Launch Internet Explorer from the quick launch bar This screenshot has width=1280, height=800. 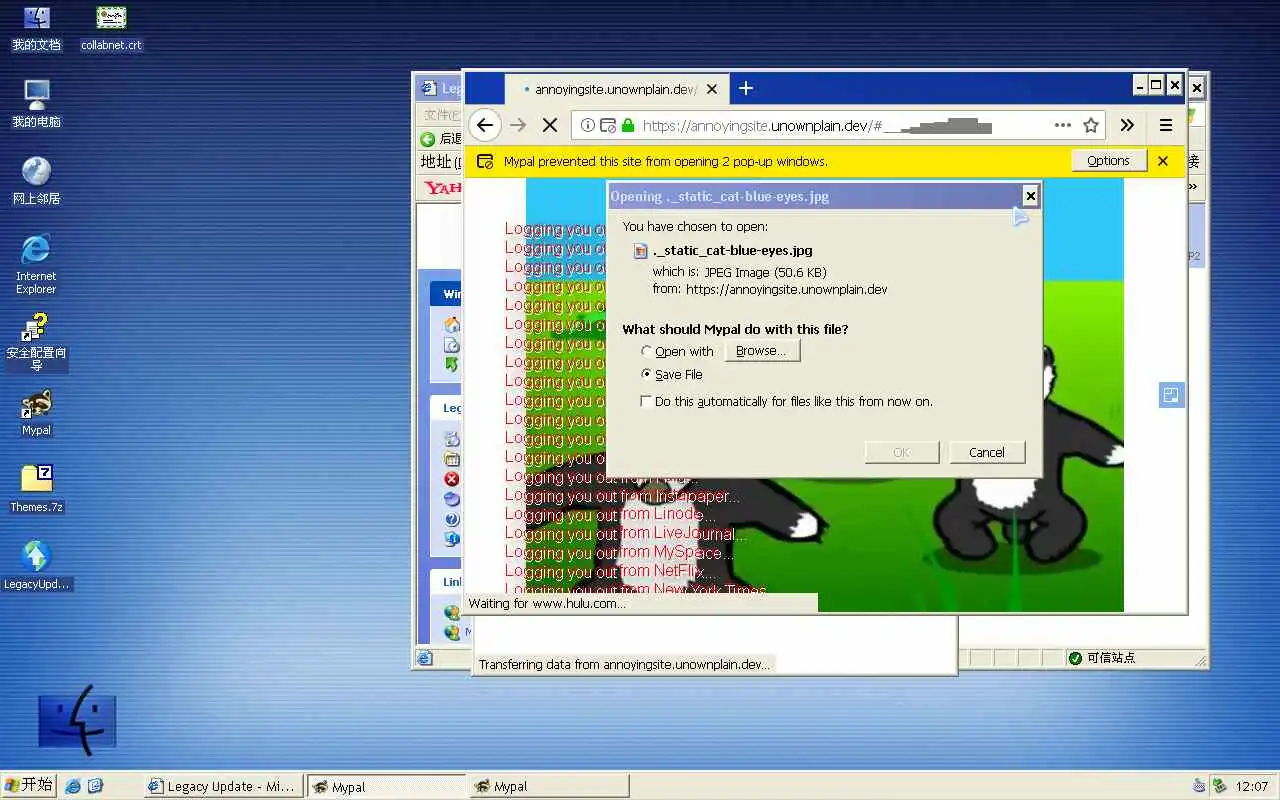pos(73,786)
